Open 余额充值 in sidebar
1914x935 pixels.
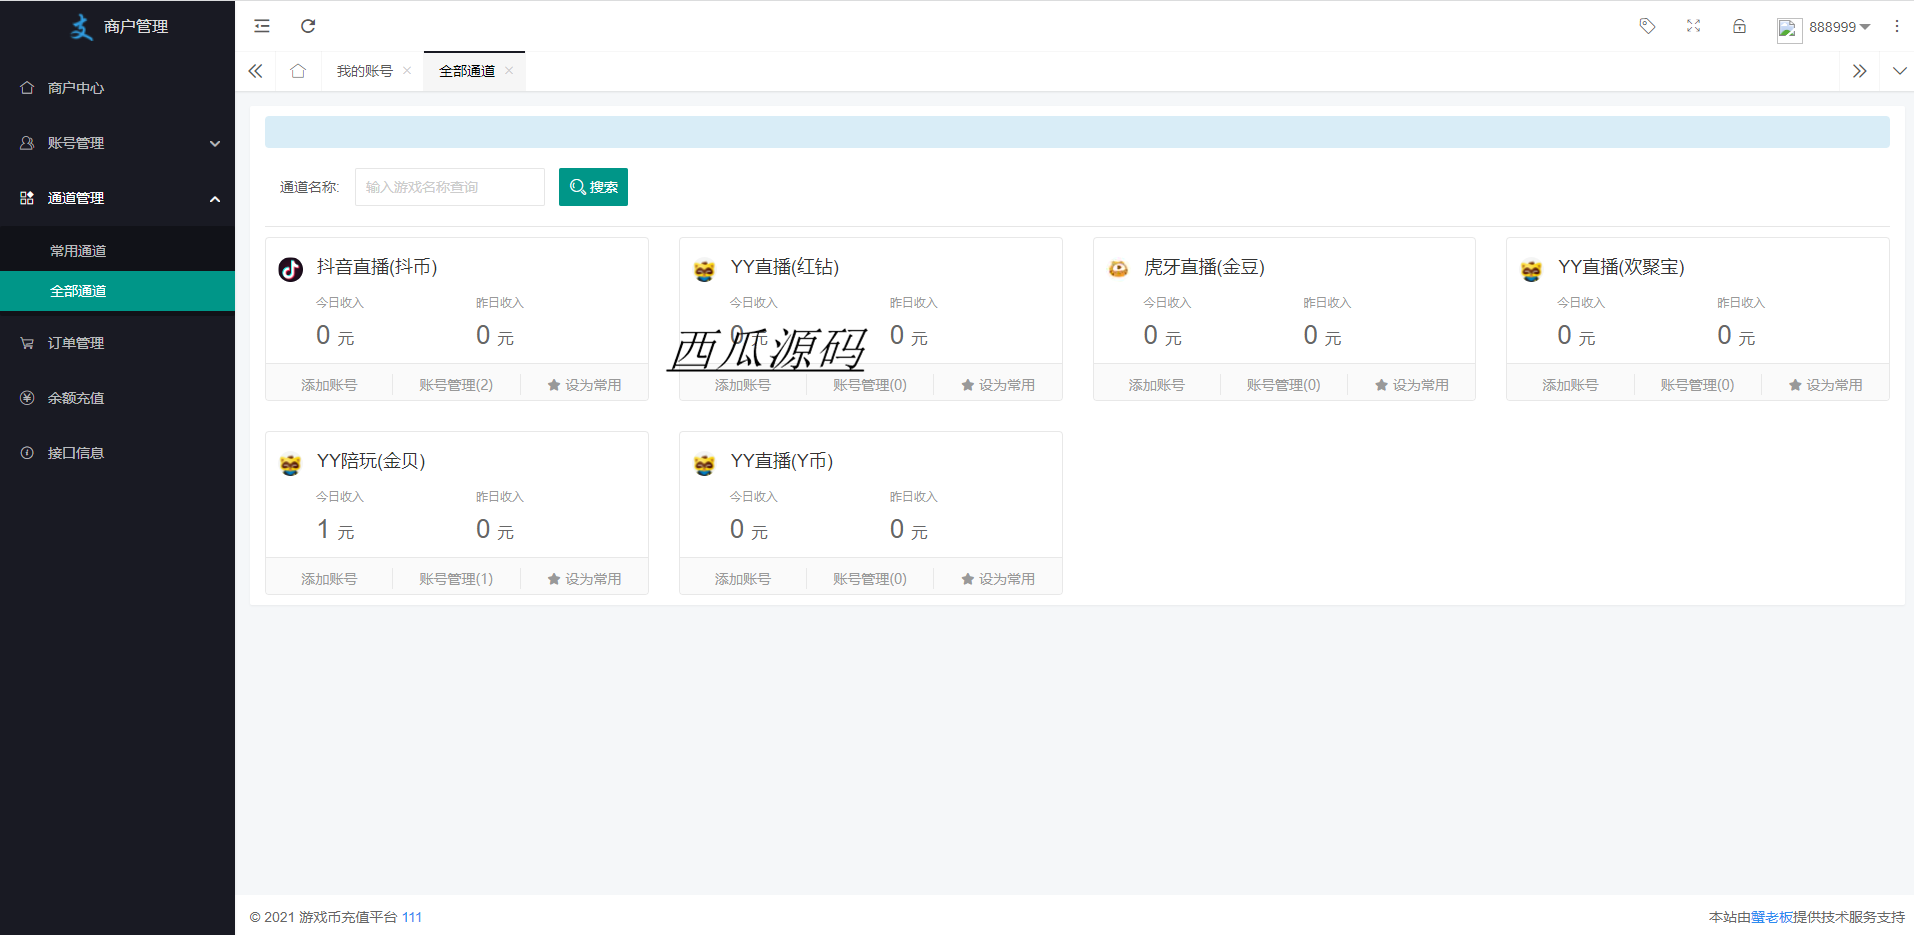117,398
